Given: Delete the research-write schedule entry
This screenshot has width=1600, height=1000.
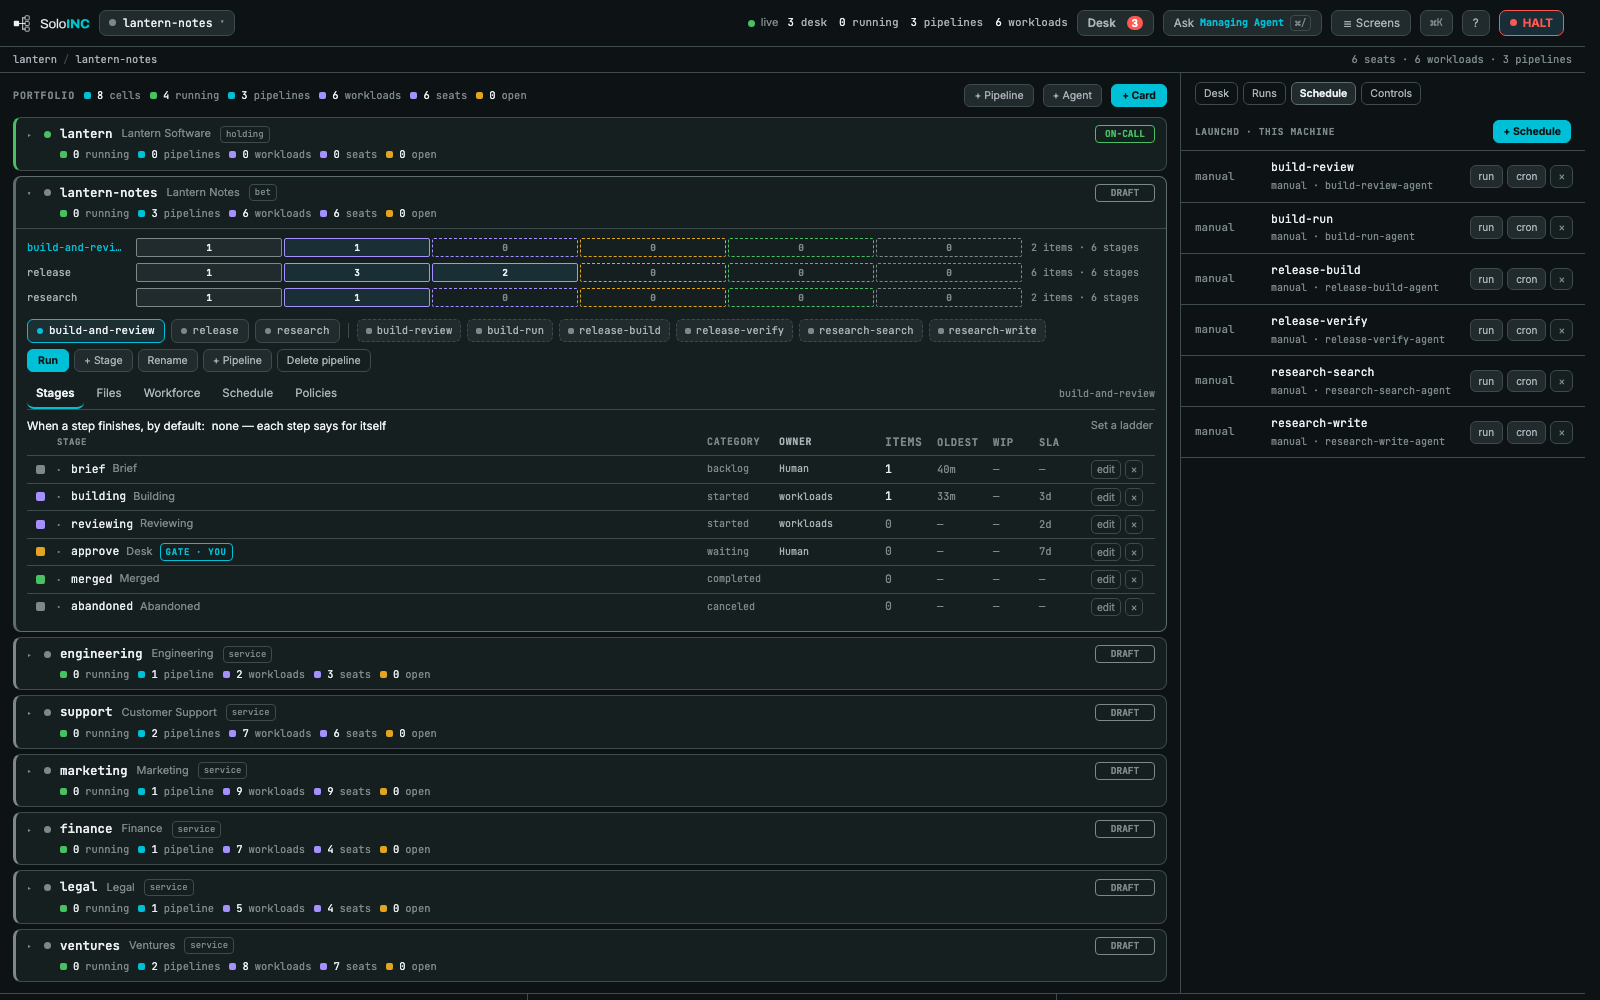Looking at the screenshot, I should pos(1561,432).
